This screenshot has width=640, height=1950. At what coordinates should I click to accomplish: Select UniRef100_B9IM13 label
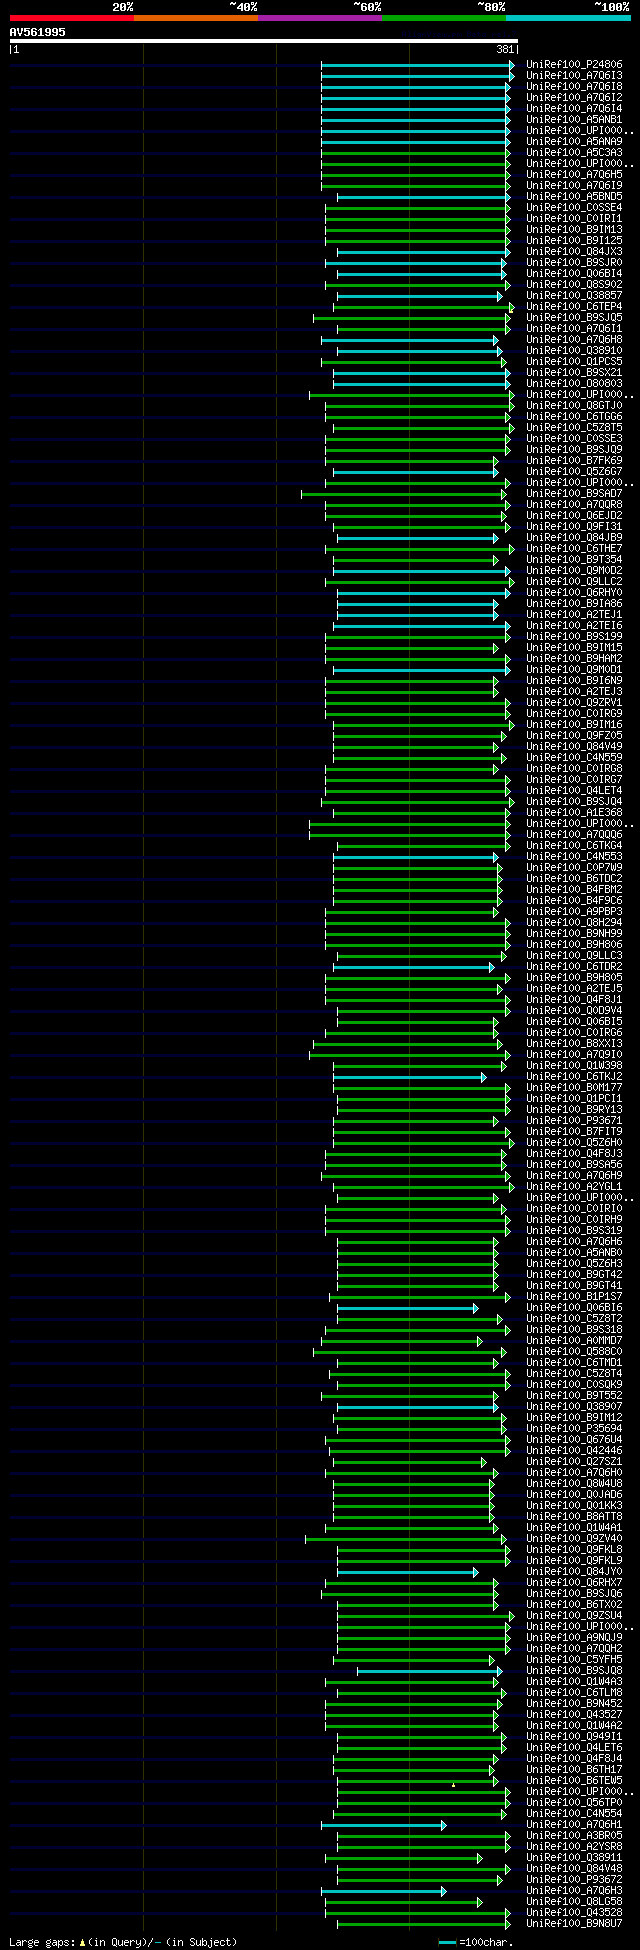(574, 229)
